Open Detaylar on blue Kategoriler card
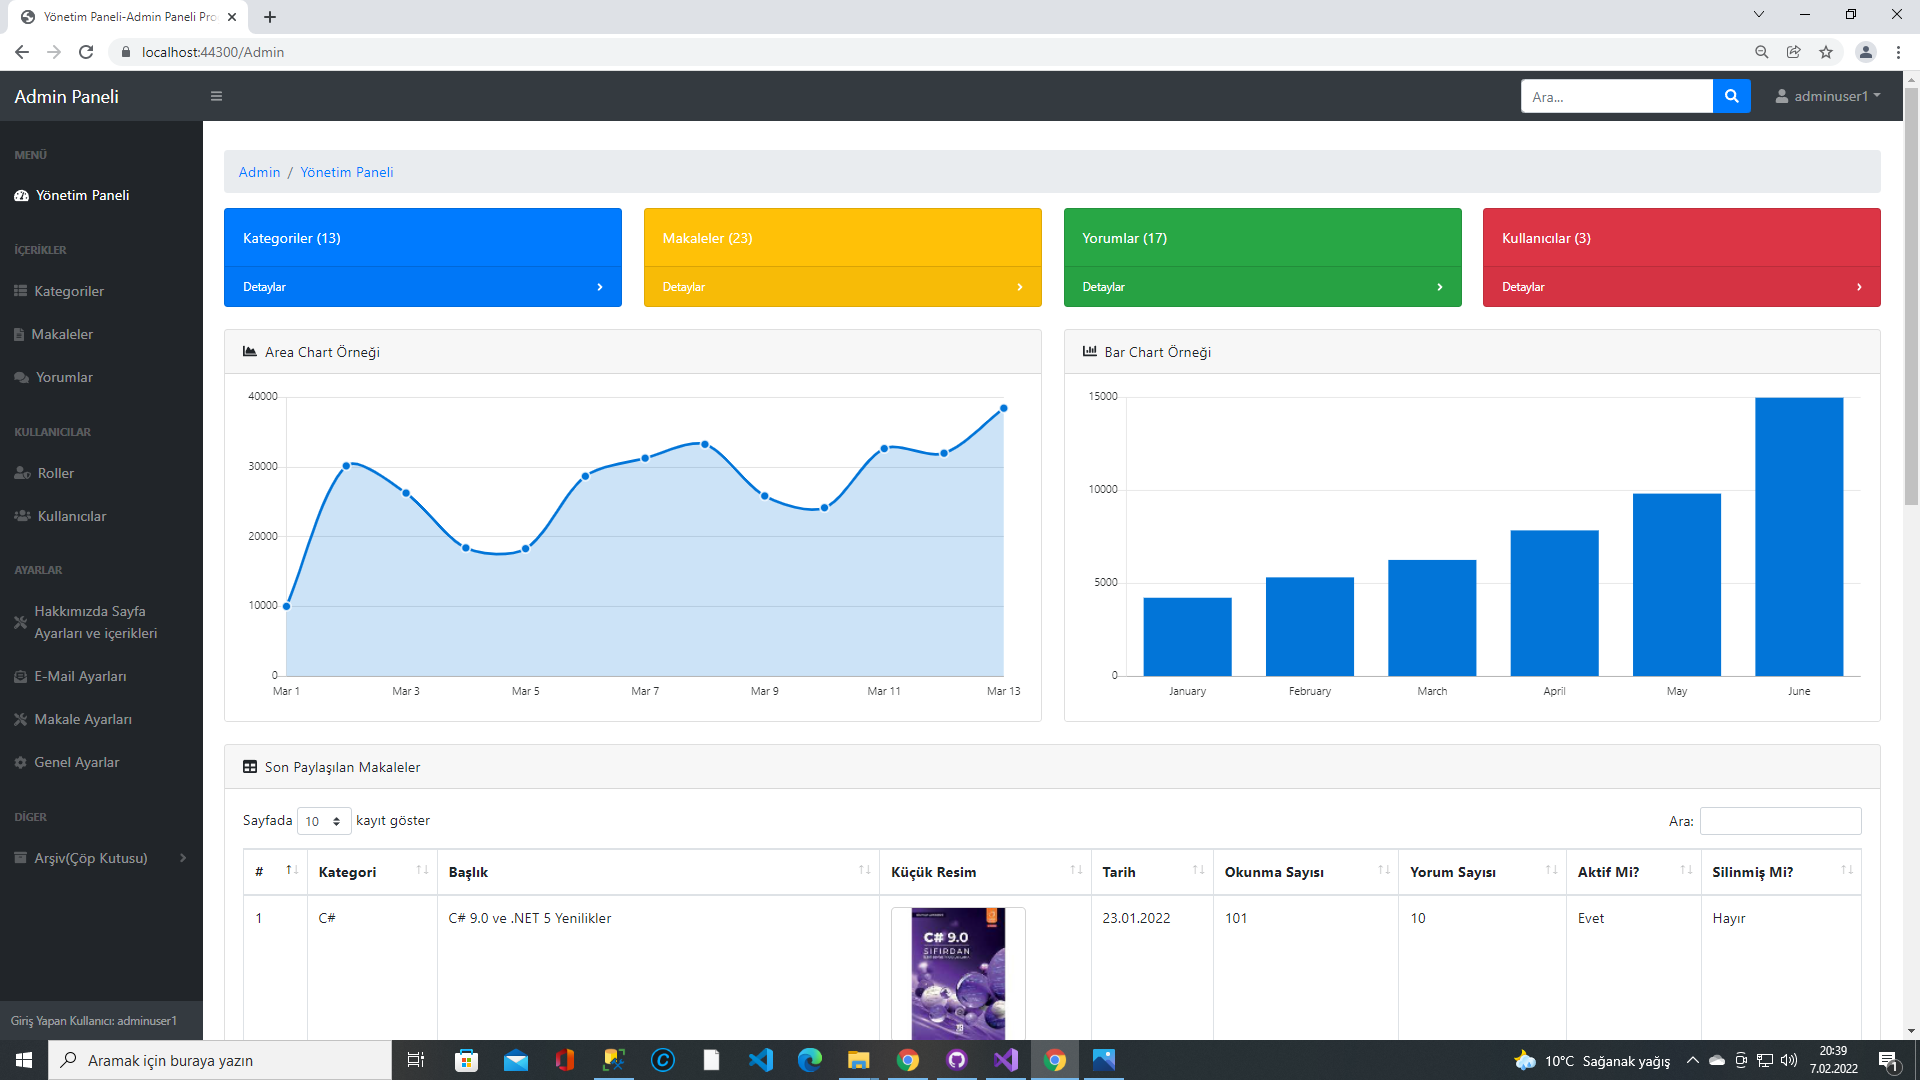The height and width of the screenshot is (1080, 1920). [264, 287]
